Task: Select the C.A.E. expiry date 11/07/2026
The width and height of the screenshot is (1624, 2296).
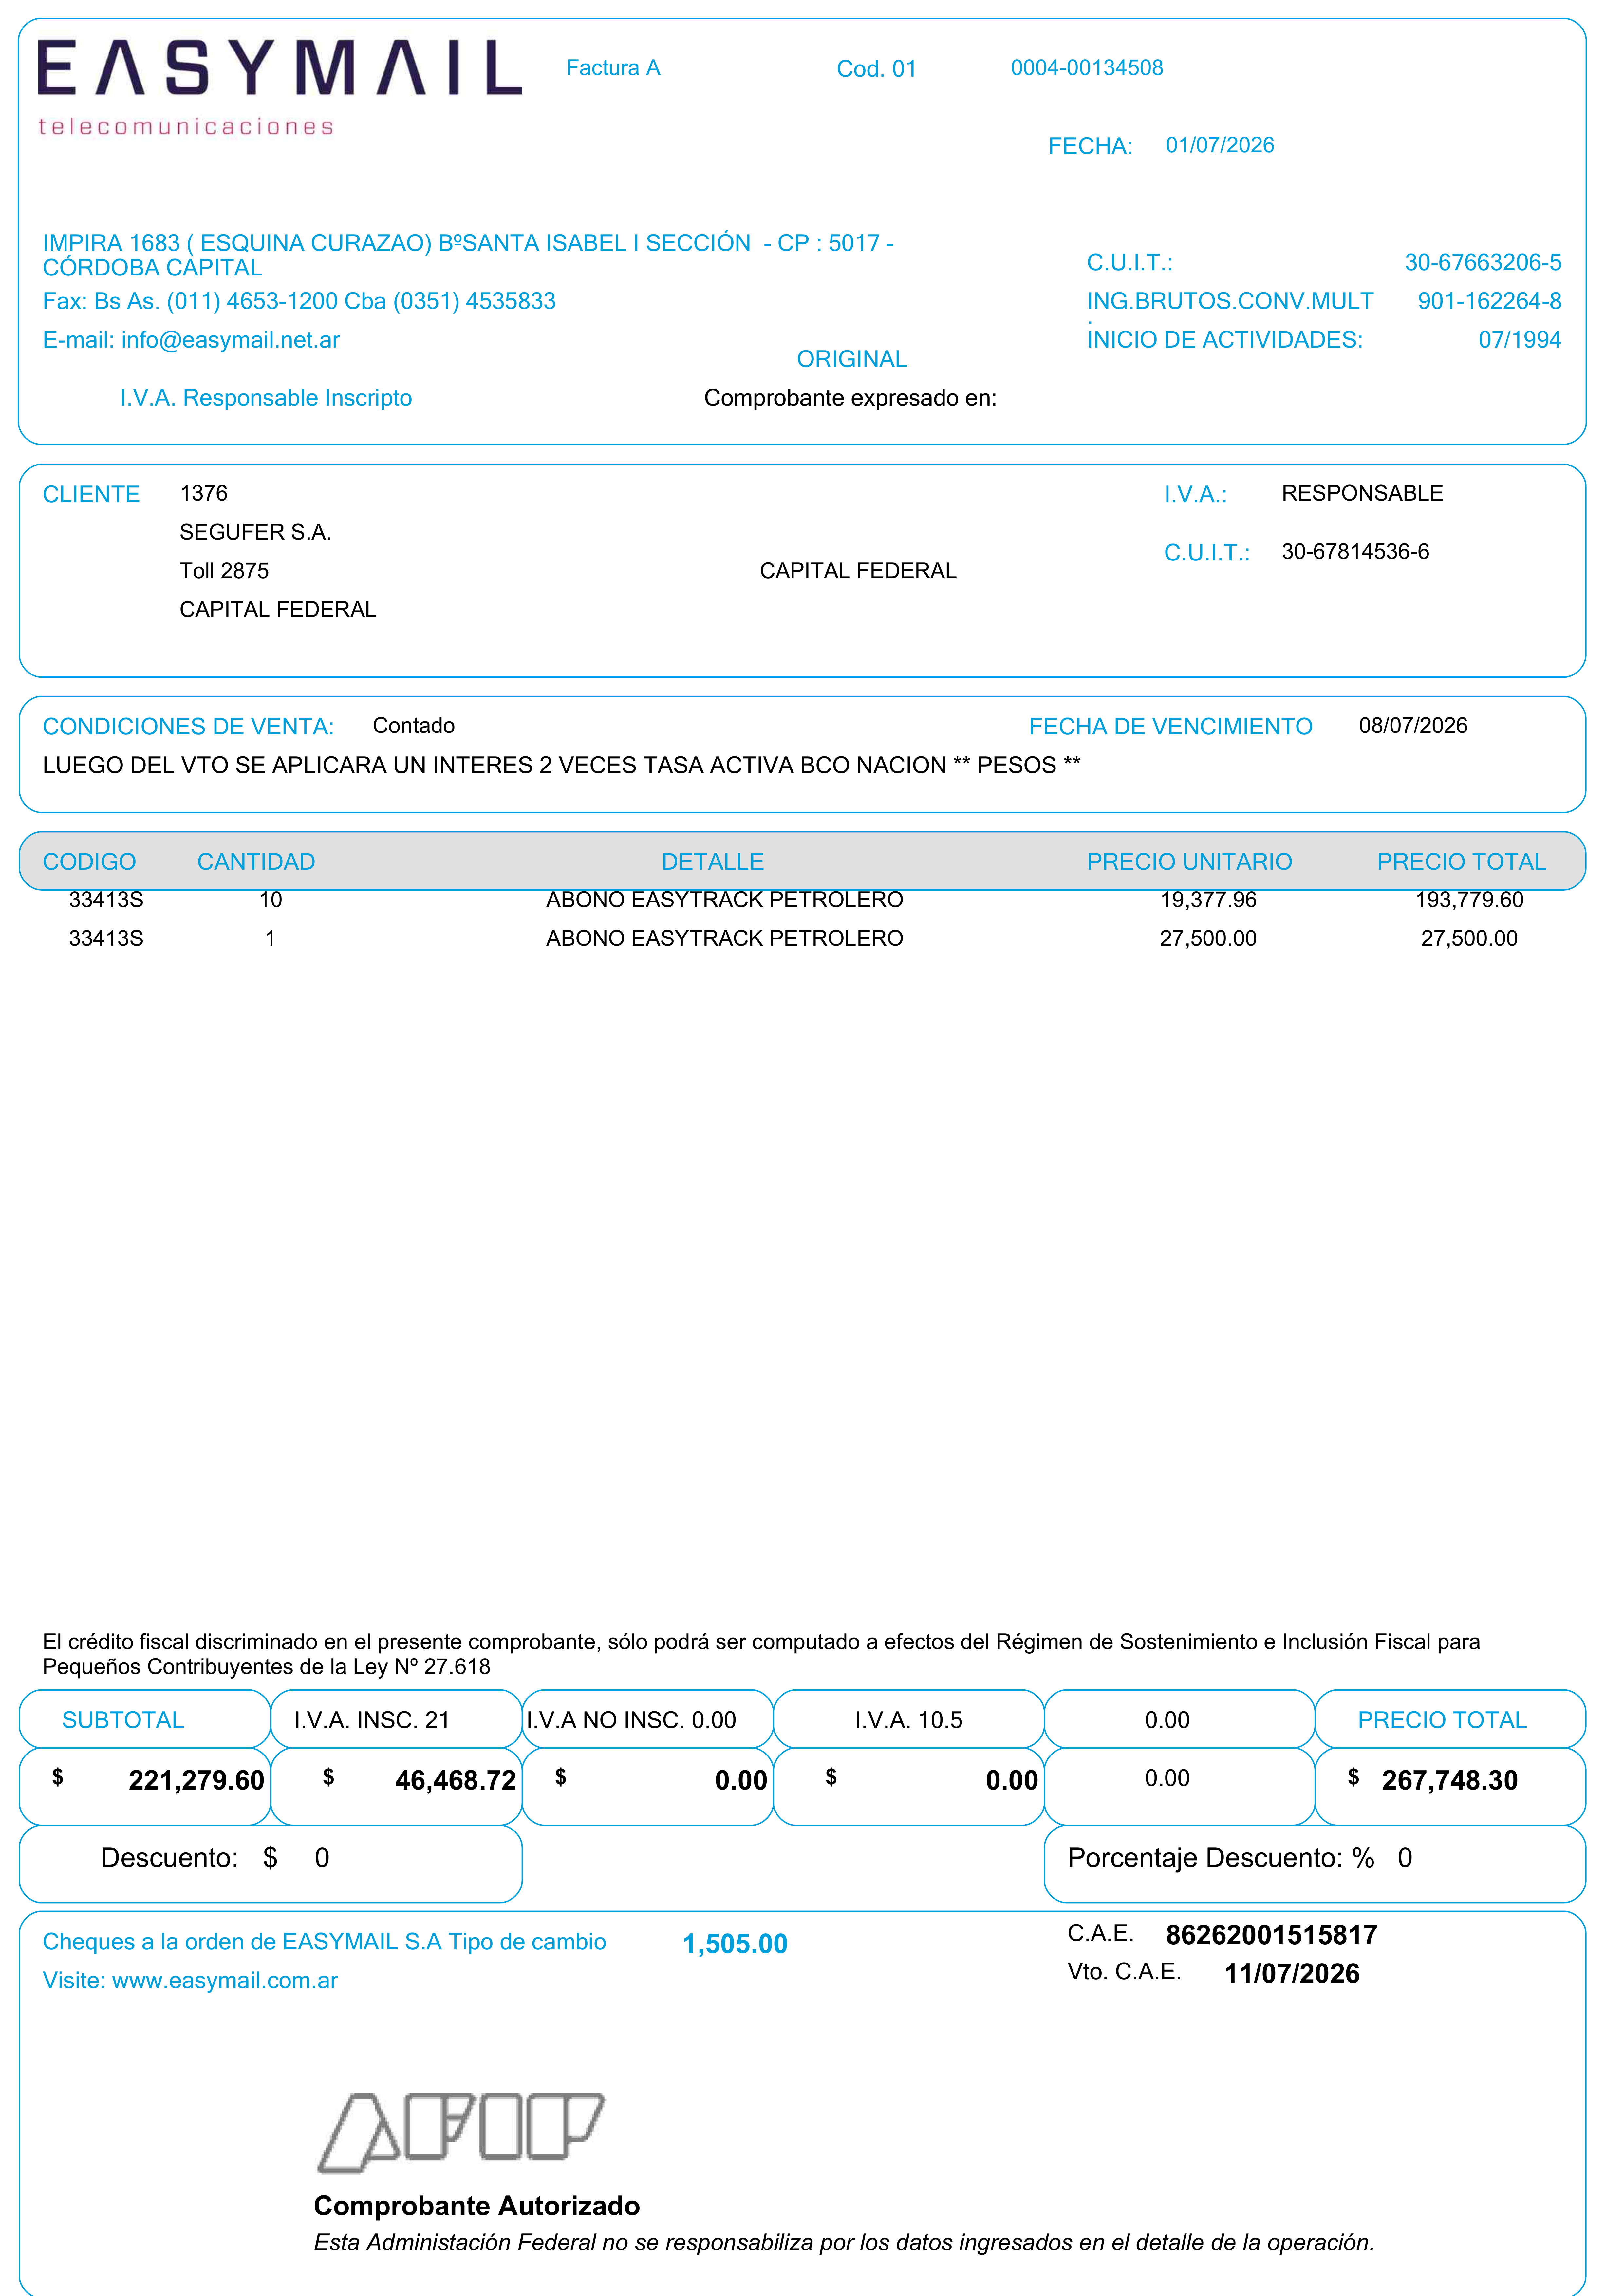Action: pos(1292,1974)
